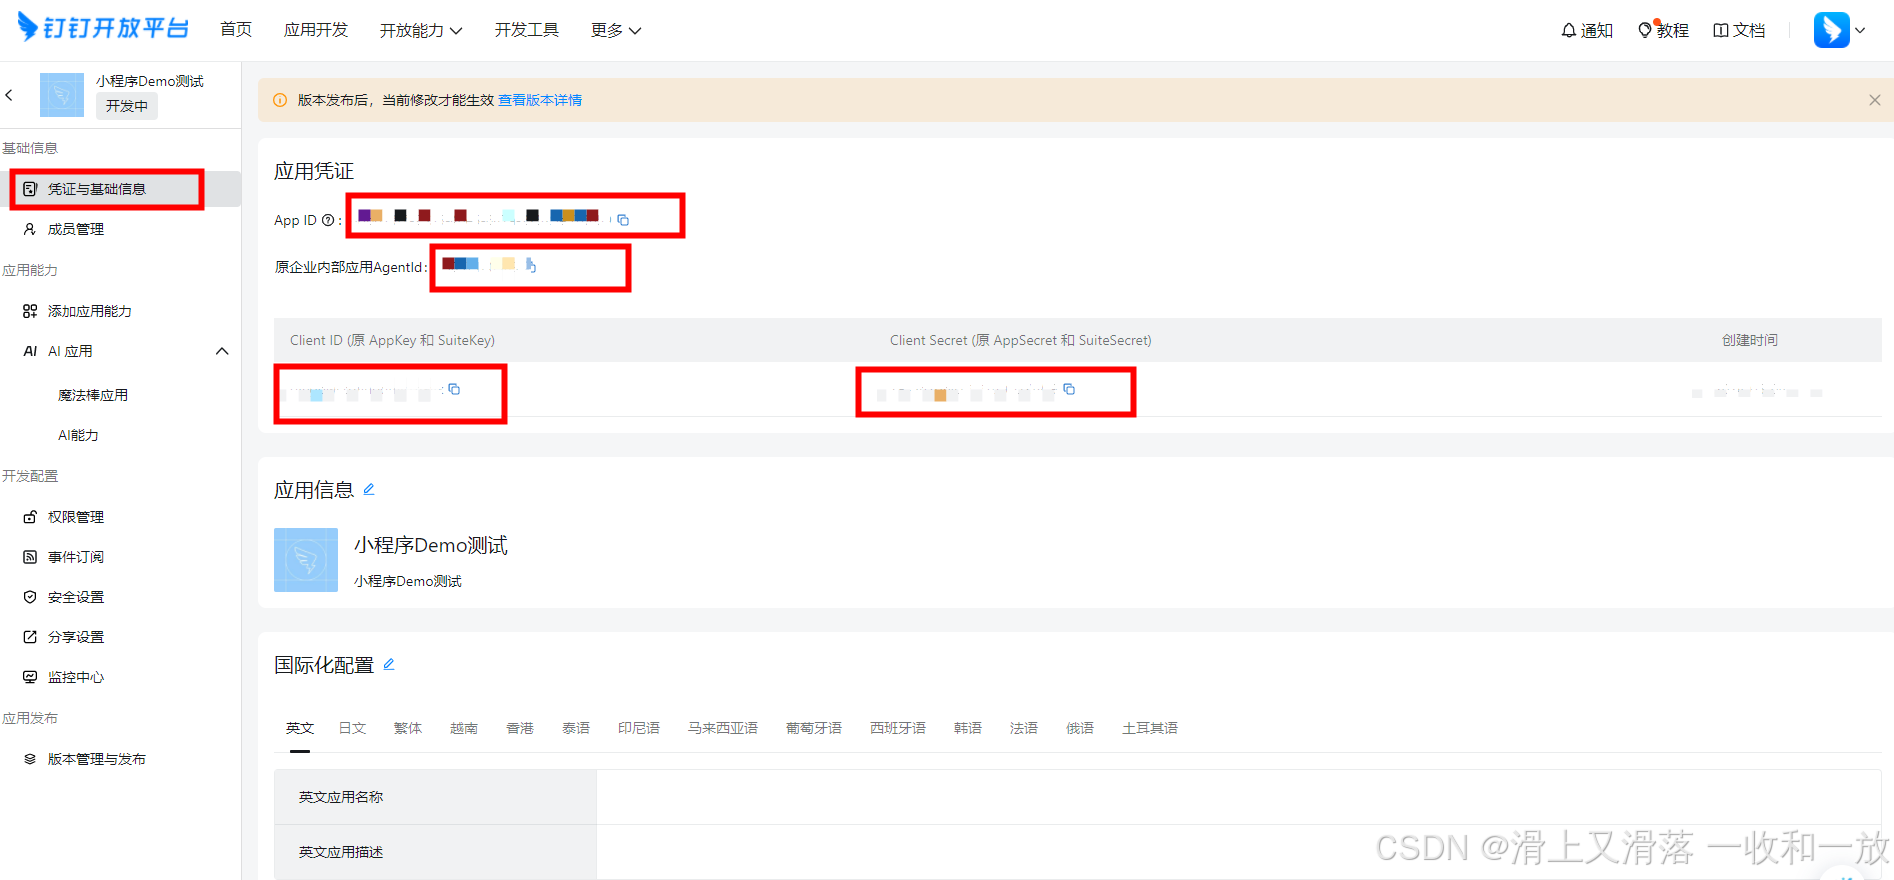
Task: Collapse the AI 应用 sidebar section
Action: tap(222, 351)
